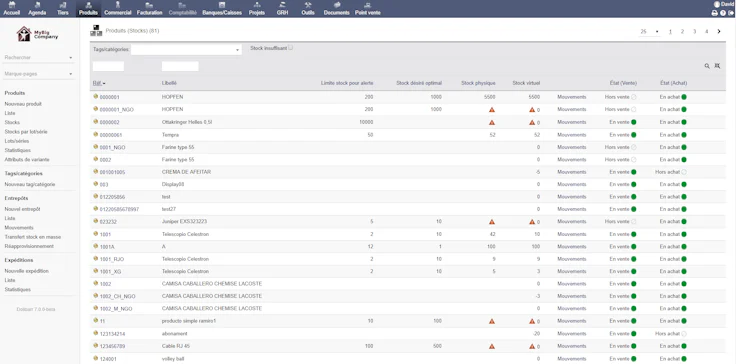Sort by Limite stock pour alerte header
Screen dimensions: 736x364
[347, 83]
